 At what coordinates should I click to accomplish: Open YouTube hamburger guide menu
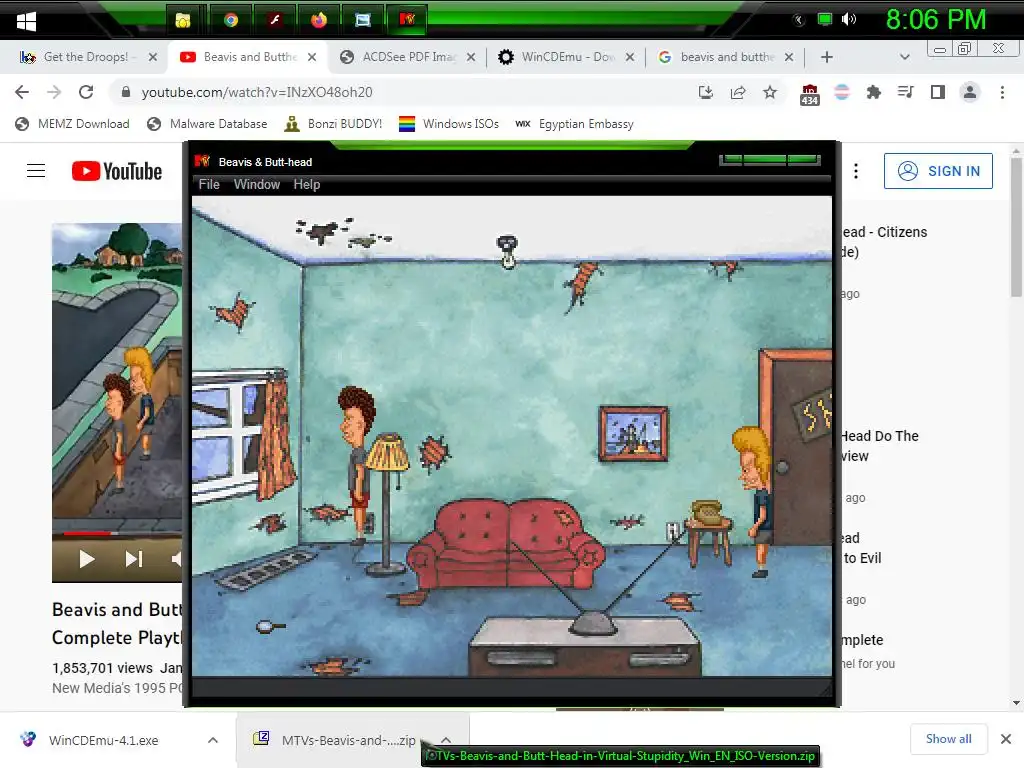click(x=36, y=171)
